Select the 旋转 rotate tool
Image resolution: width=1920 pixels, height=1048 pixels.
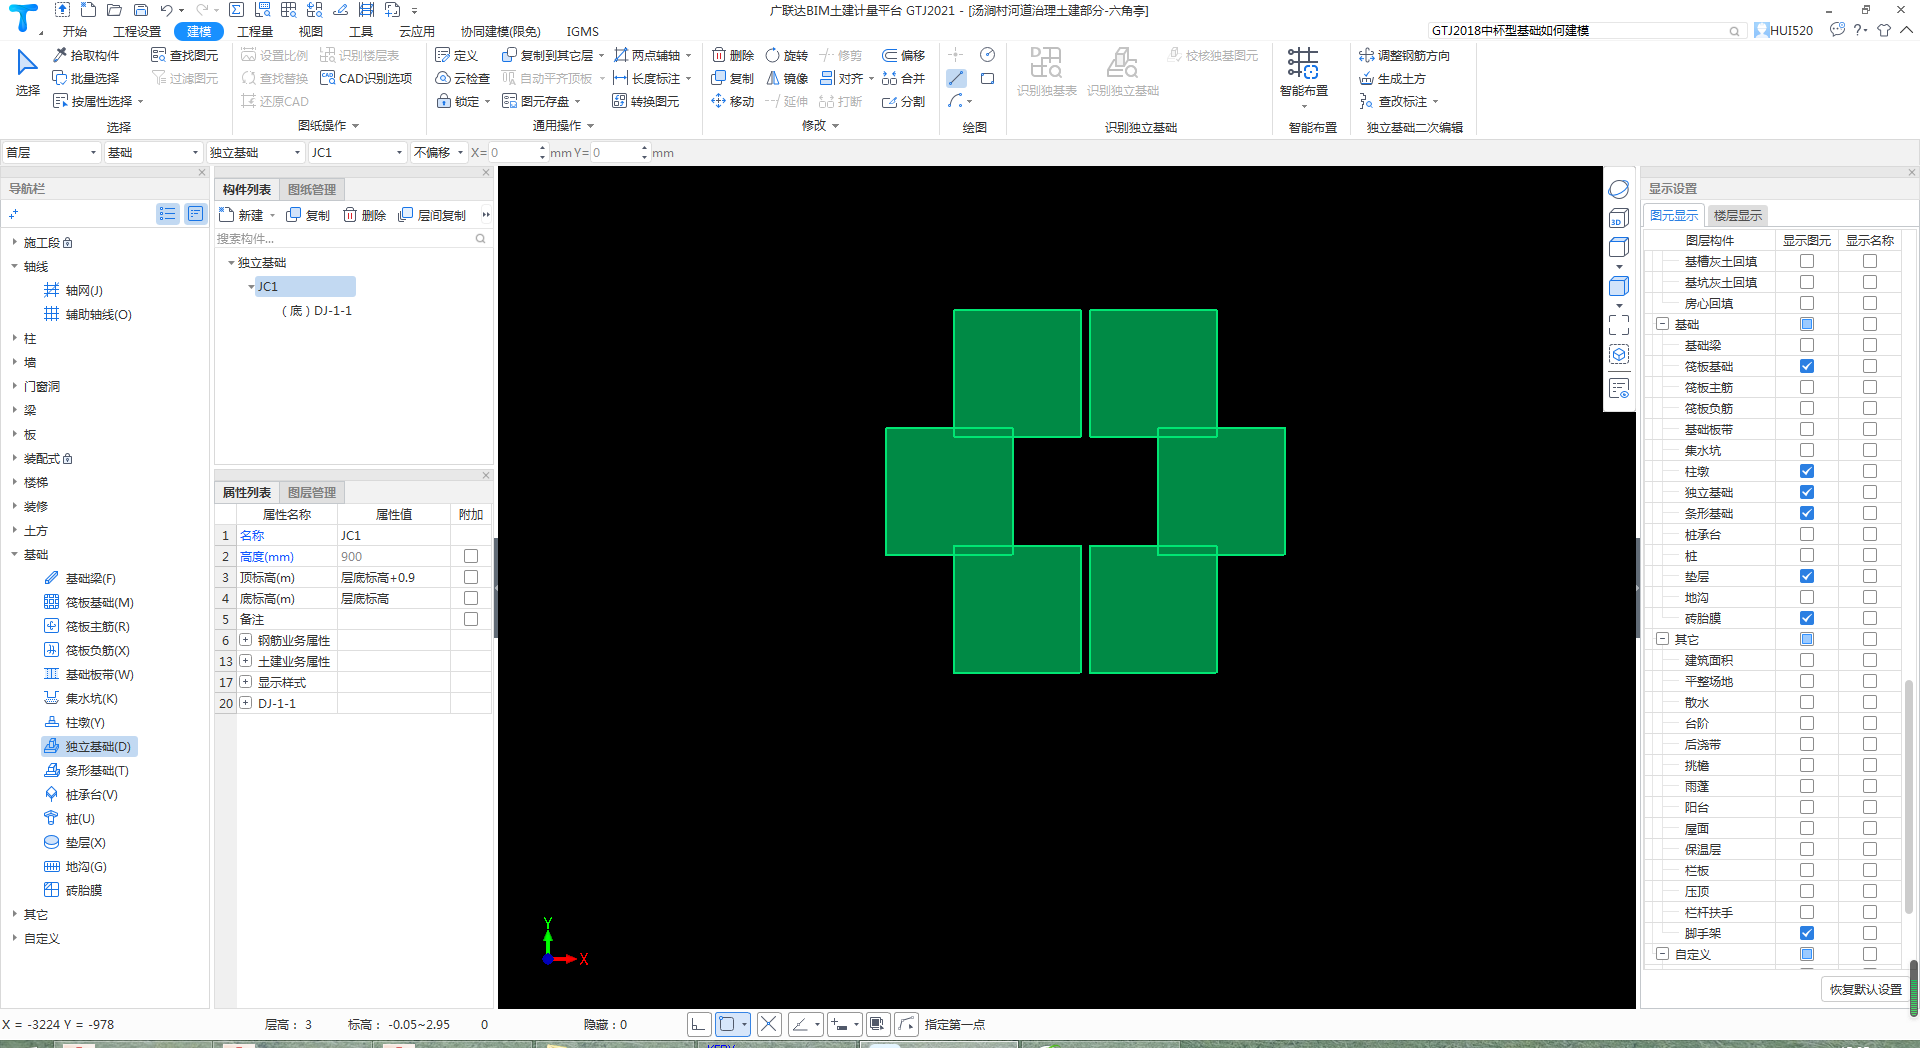(x=787, y=55)
